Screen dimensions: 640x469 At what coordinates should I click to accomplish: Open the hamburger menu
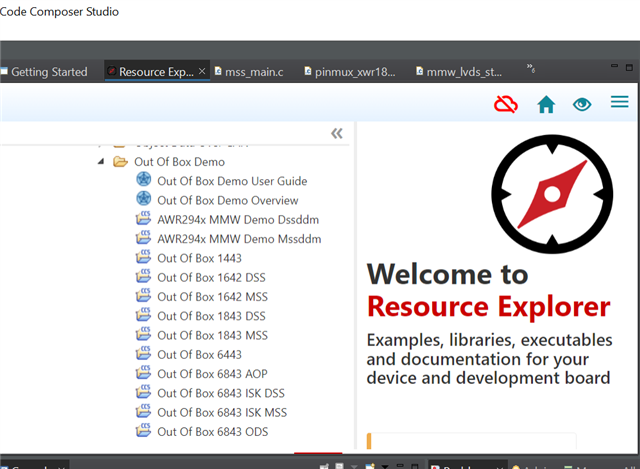(620, 102)
